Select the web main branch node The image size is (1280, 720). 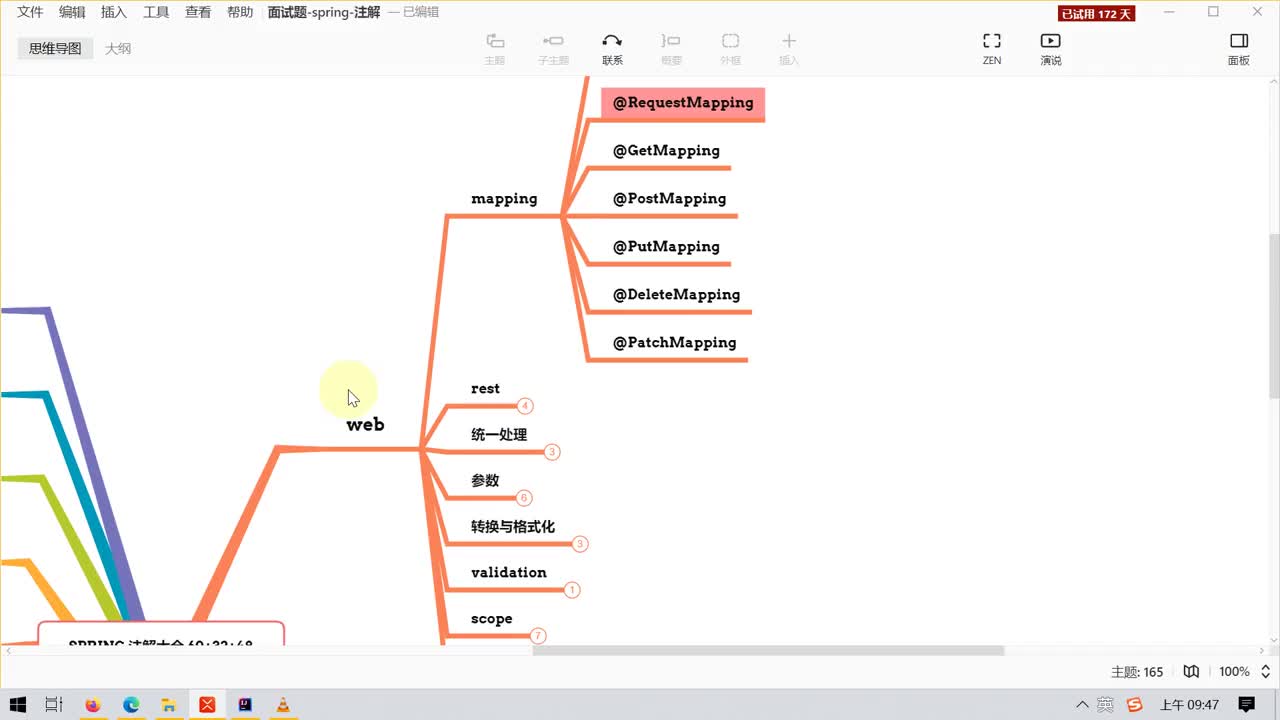pos(365,425)
